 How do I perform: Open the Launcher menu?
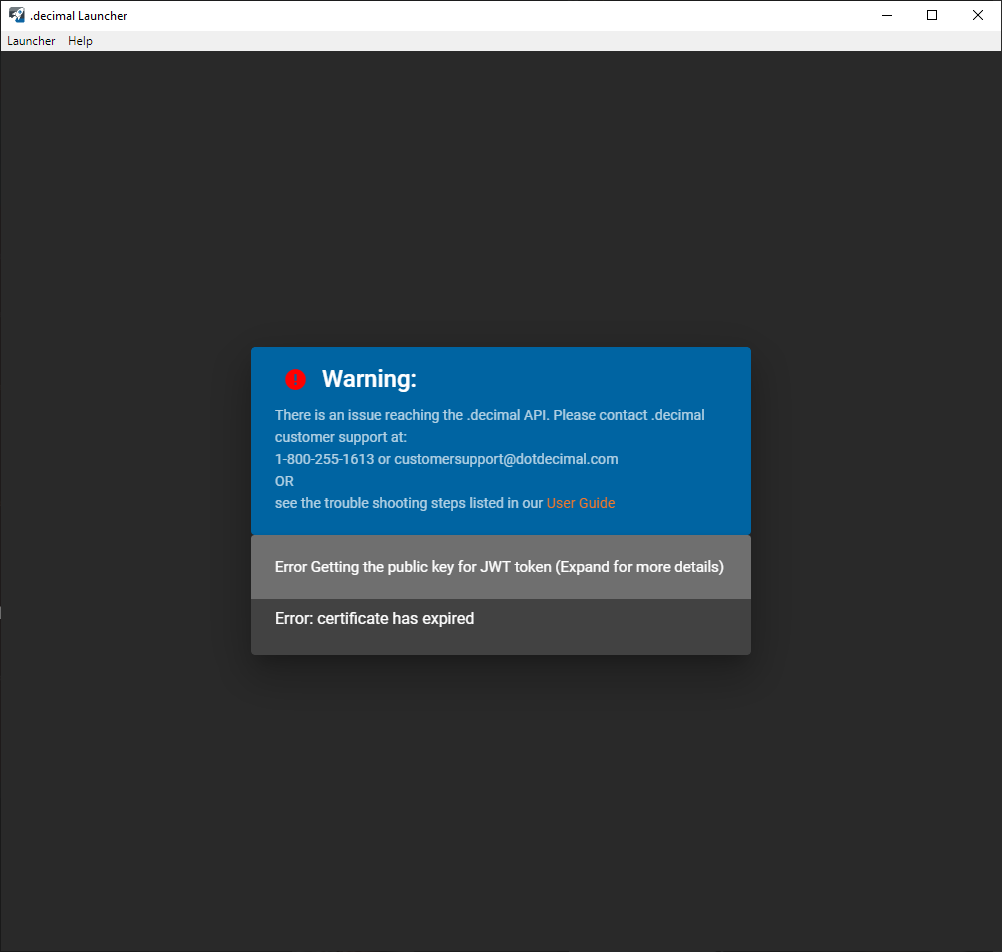(31, 41)
